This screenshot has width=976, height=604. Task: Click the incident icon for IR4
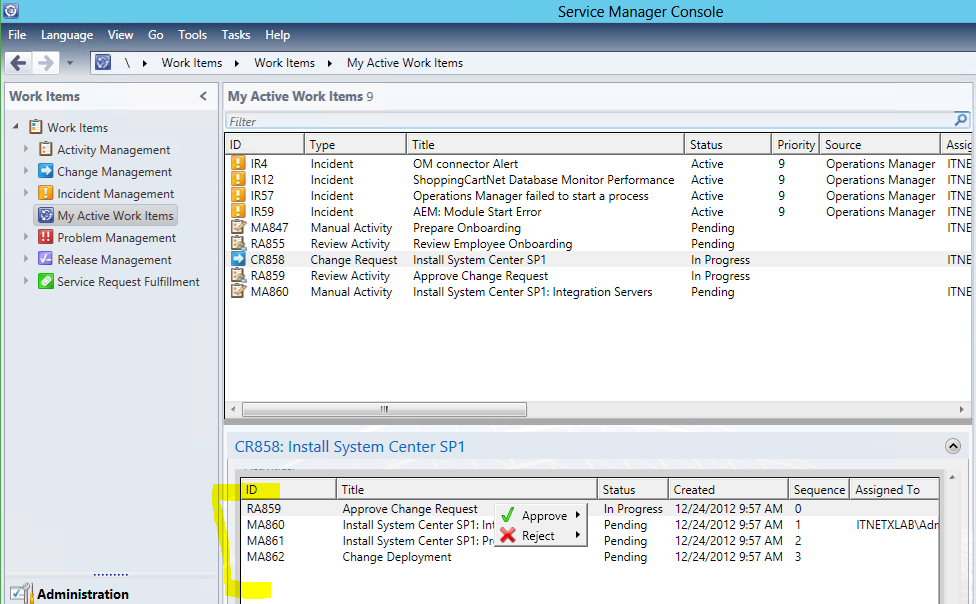click(238, 164)
